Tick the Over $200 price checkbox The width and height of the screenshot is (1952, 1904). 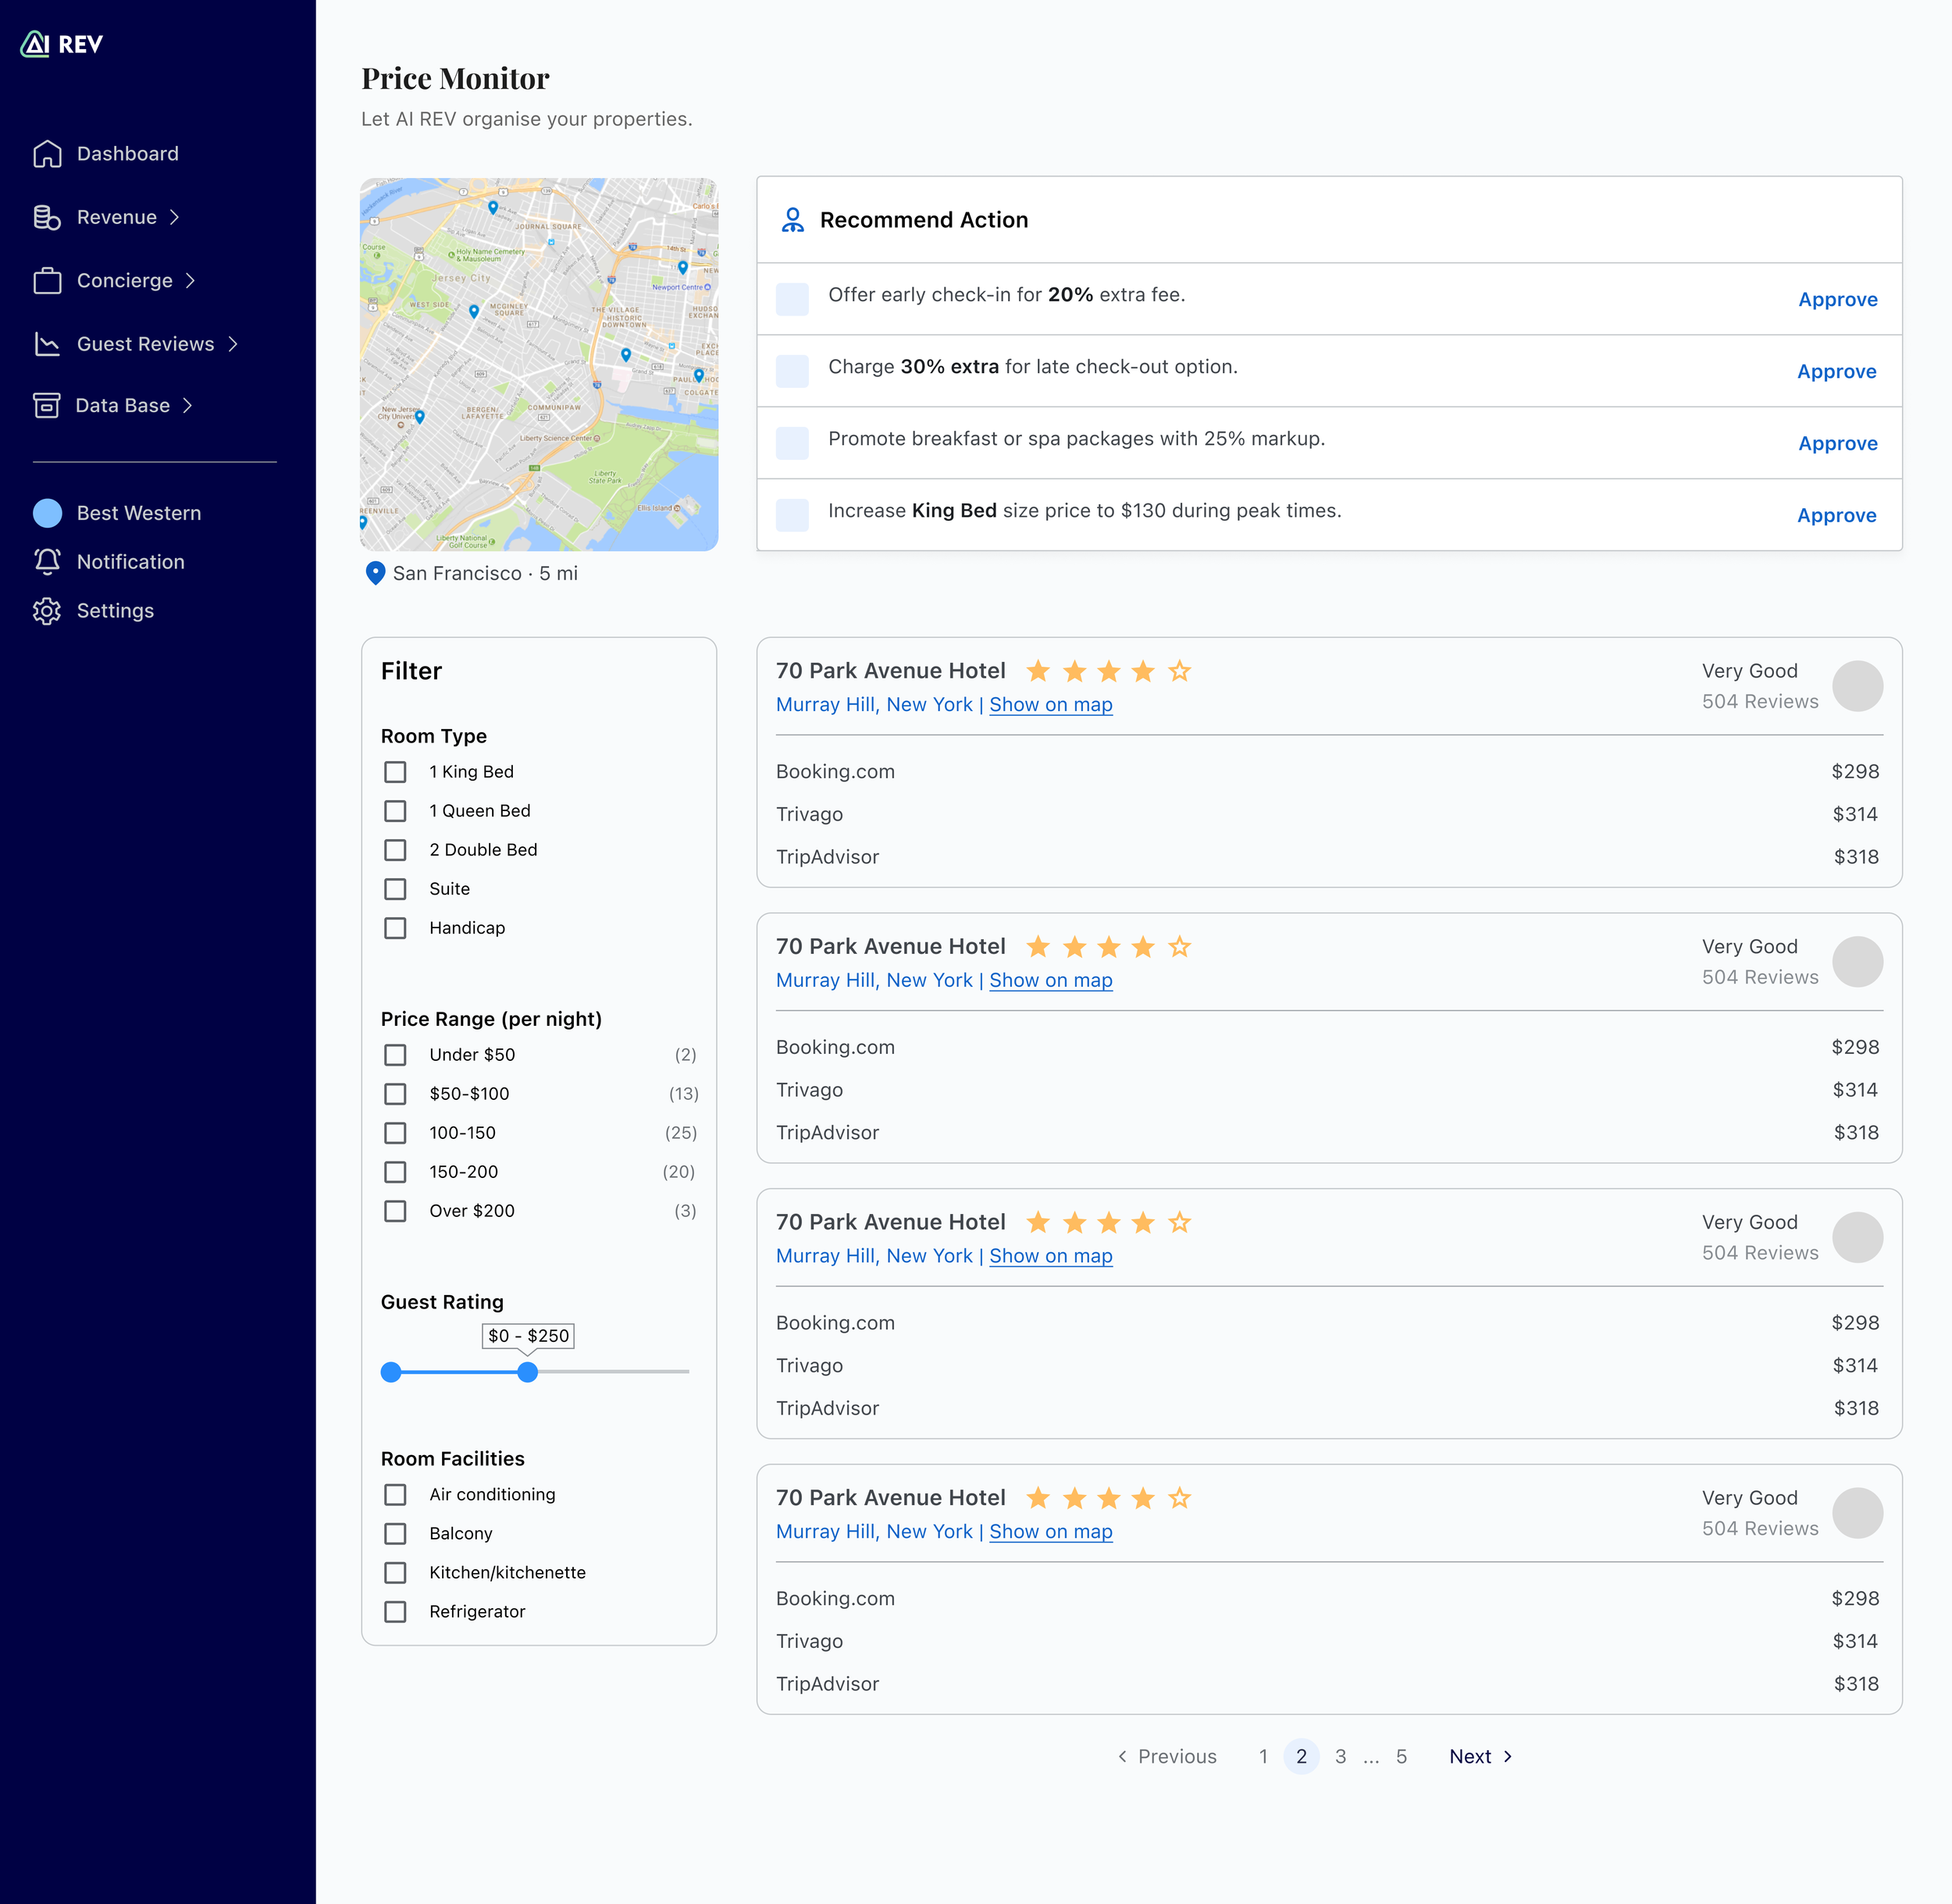point(395,1211)
